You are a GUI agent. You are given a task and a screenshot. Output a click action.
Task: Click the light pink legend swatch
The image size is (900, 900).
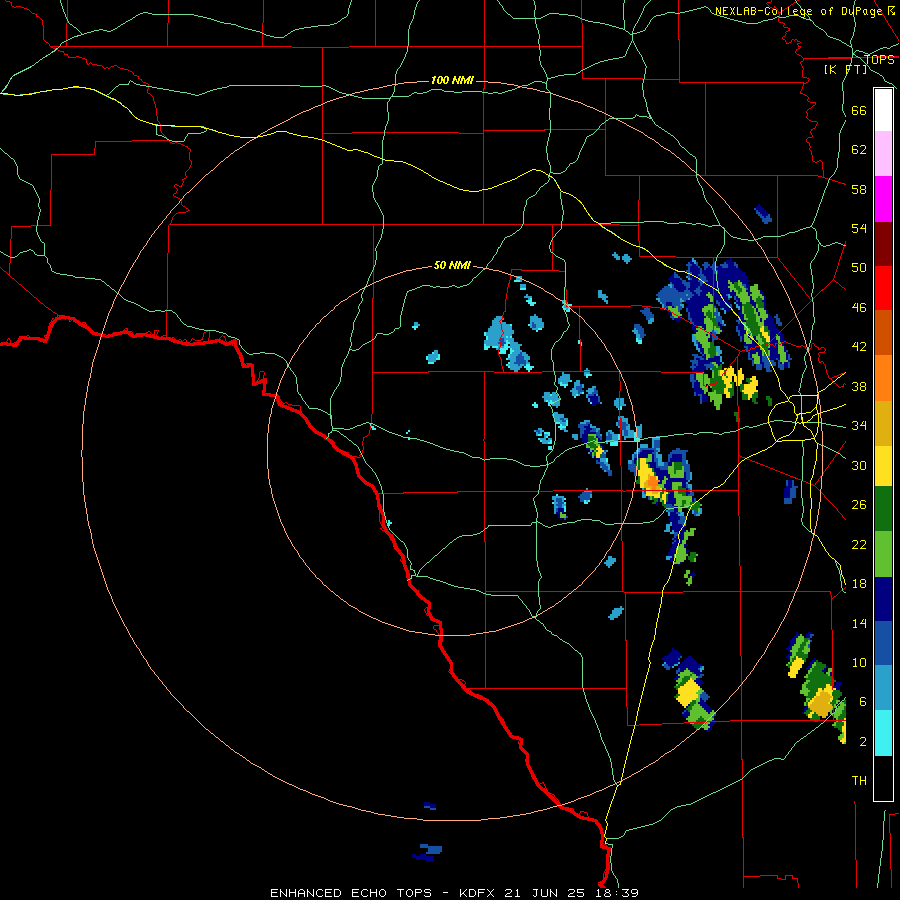click(x=883, y=154)
